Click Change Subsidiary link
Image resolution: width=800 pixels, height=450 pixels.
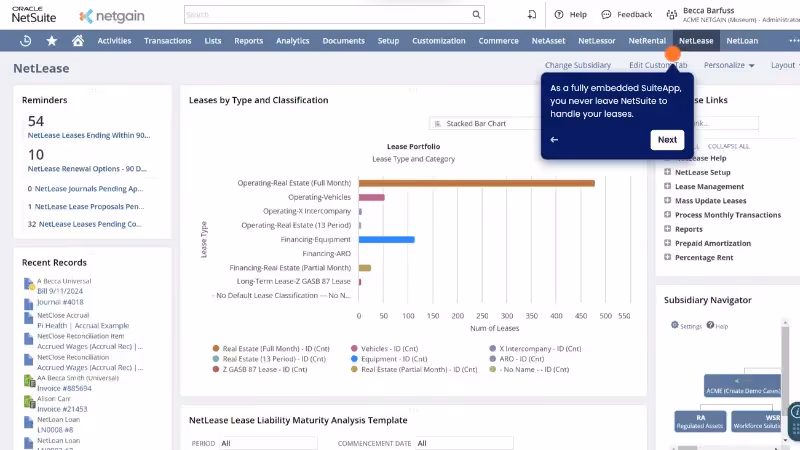[578, 65]
